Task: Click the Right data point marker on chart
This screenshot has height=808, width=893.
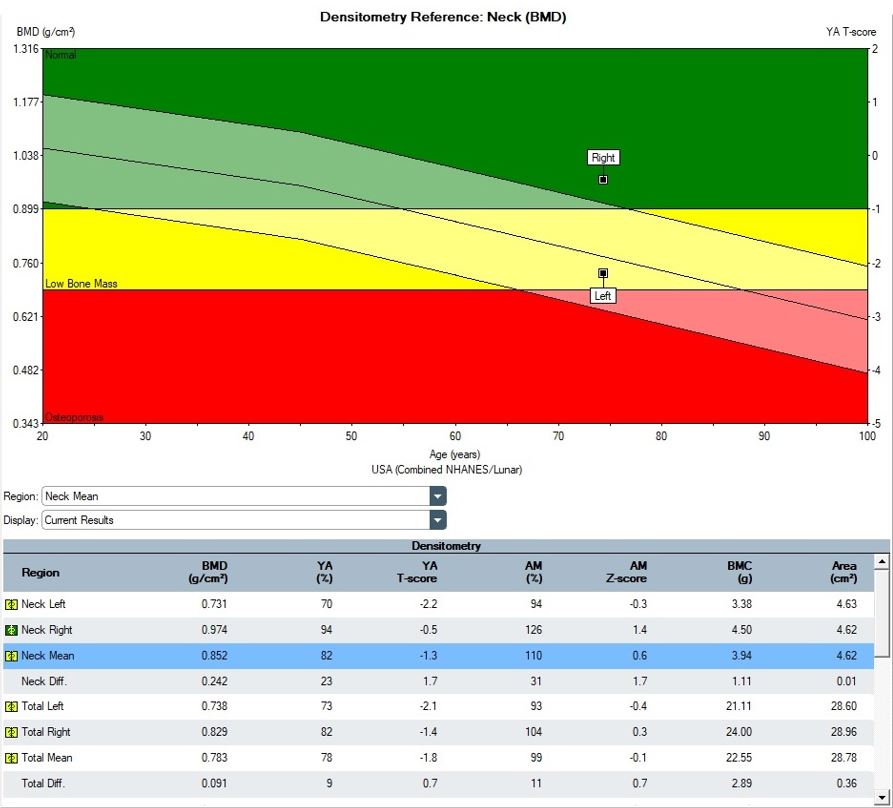Action: pos(603,180)
